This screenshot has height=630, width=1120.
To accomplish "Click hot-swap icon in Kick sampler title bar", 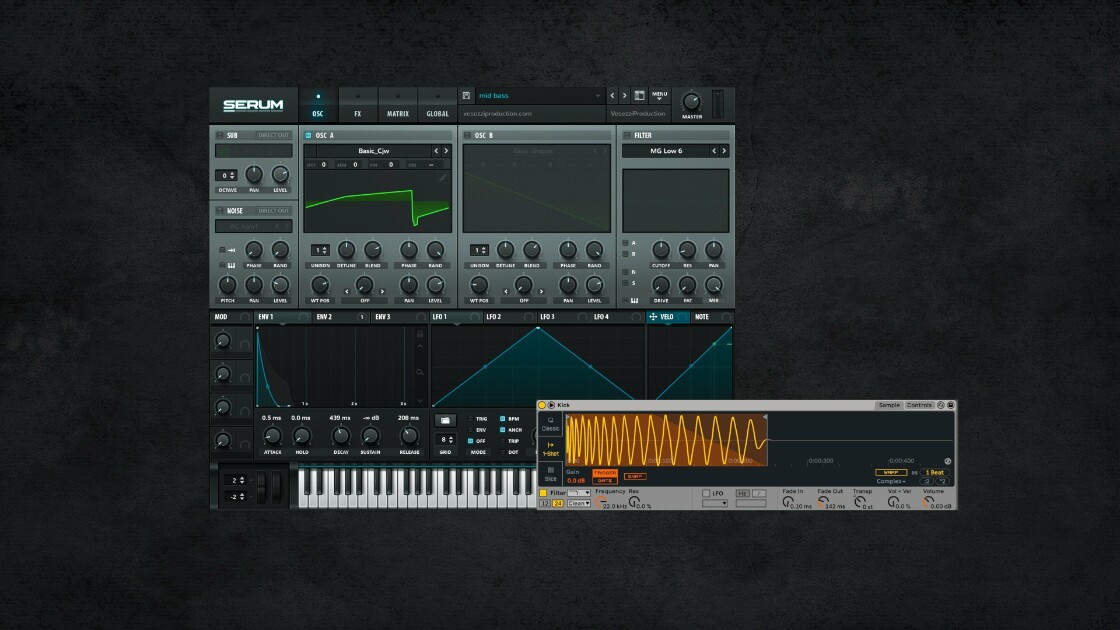I will (x=941, y=405).
